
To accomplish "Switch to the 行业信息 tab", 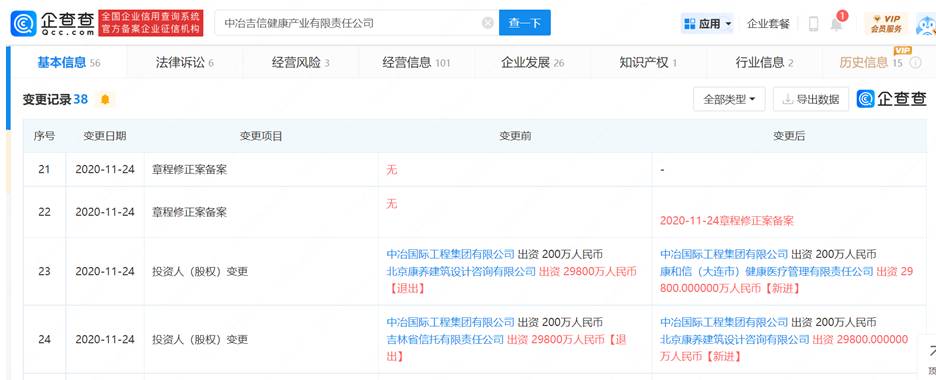I will (x=764, y=63).
